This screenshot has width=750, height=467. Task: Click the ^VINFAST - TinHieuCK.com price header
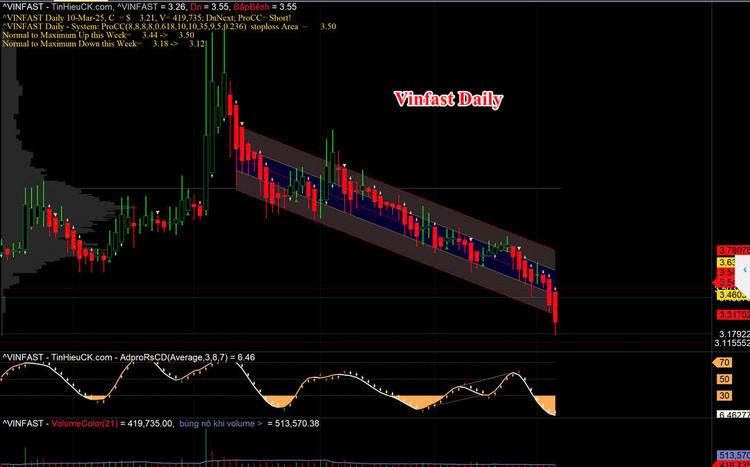pos(58,7)
